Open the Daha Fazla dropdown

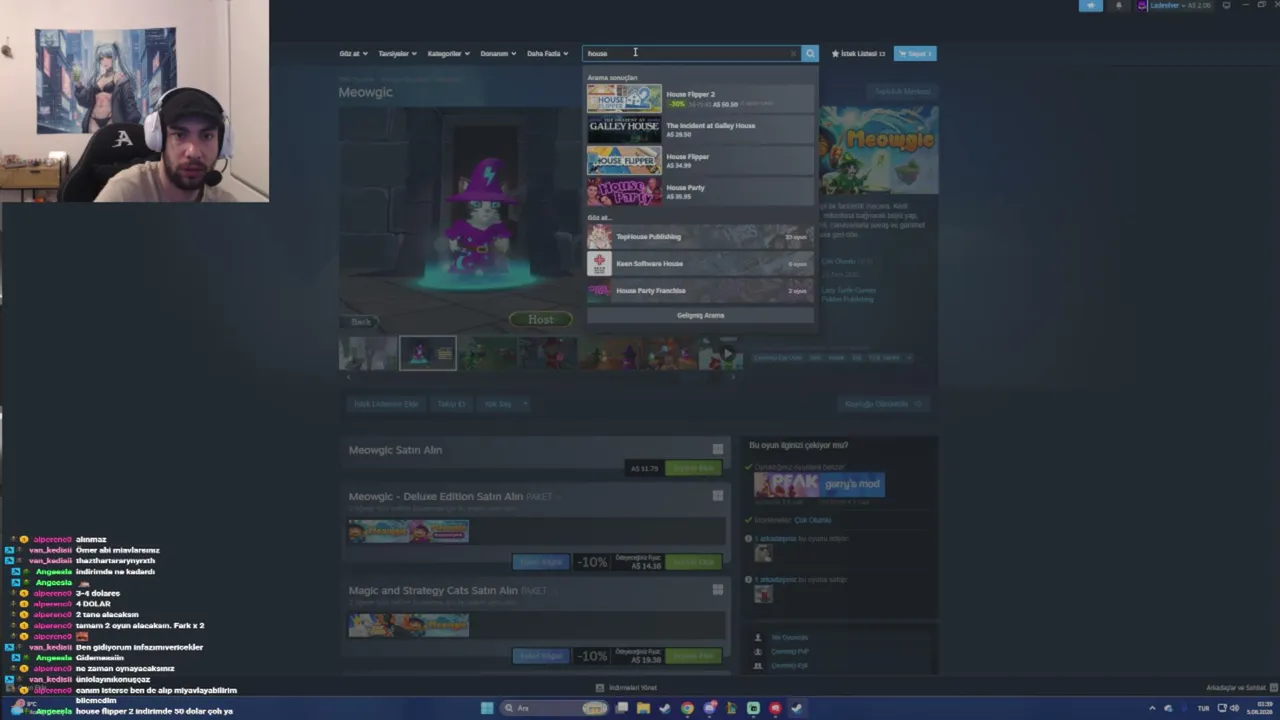pyautogui.click(x=547, y=53)
